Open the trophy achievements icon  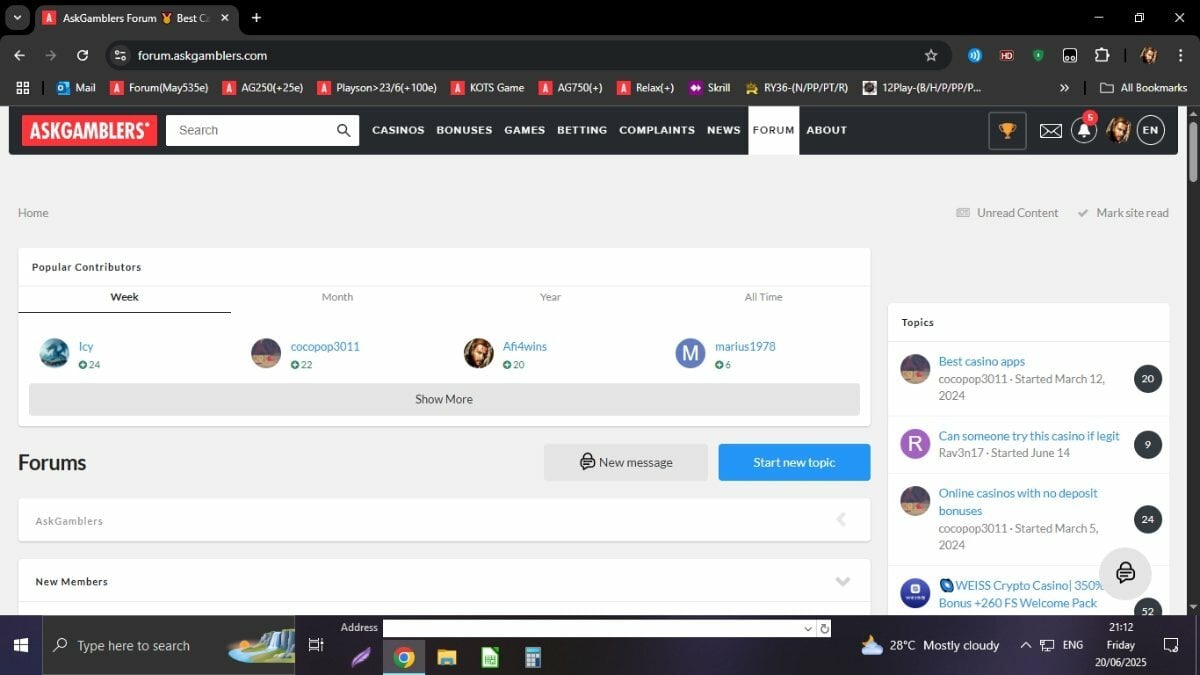coord(1007,130)
